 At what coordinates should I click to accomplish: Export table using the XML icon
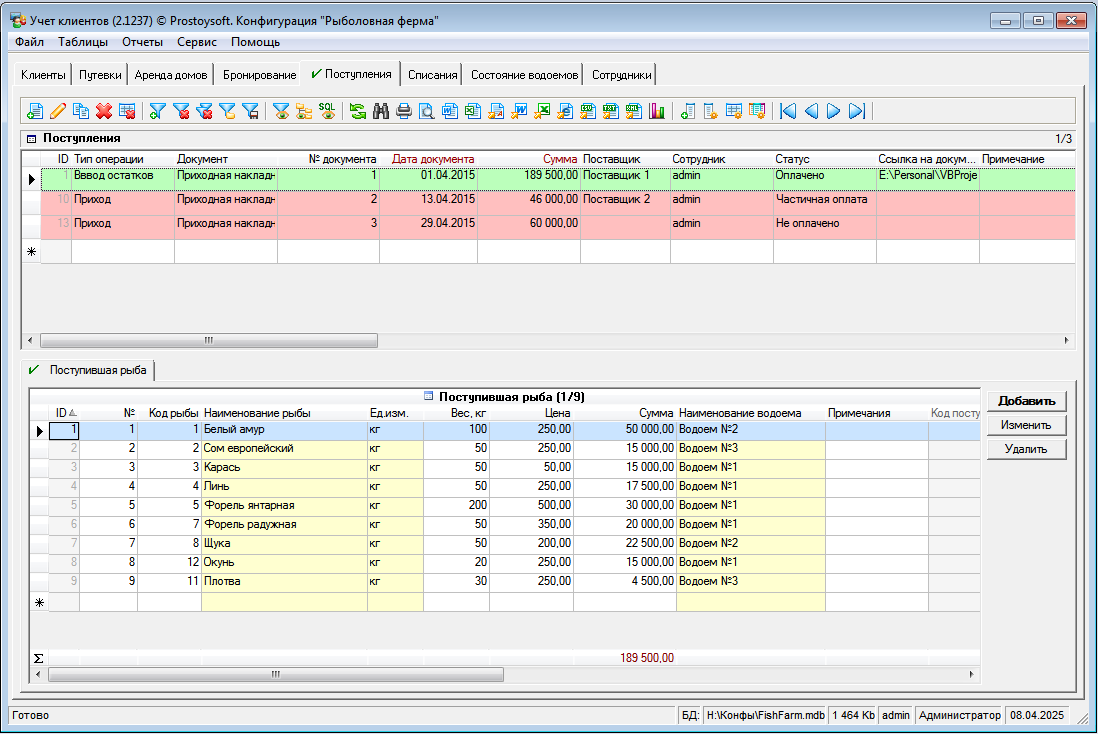click(x=633, y=111)
